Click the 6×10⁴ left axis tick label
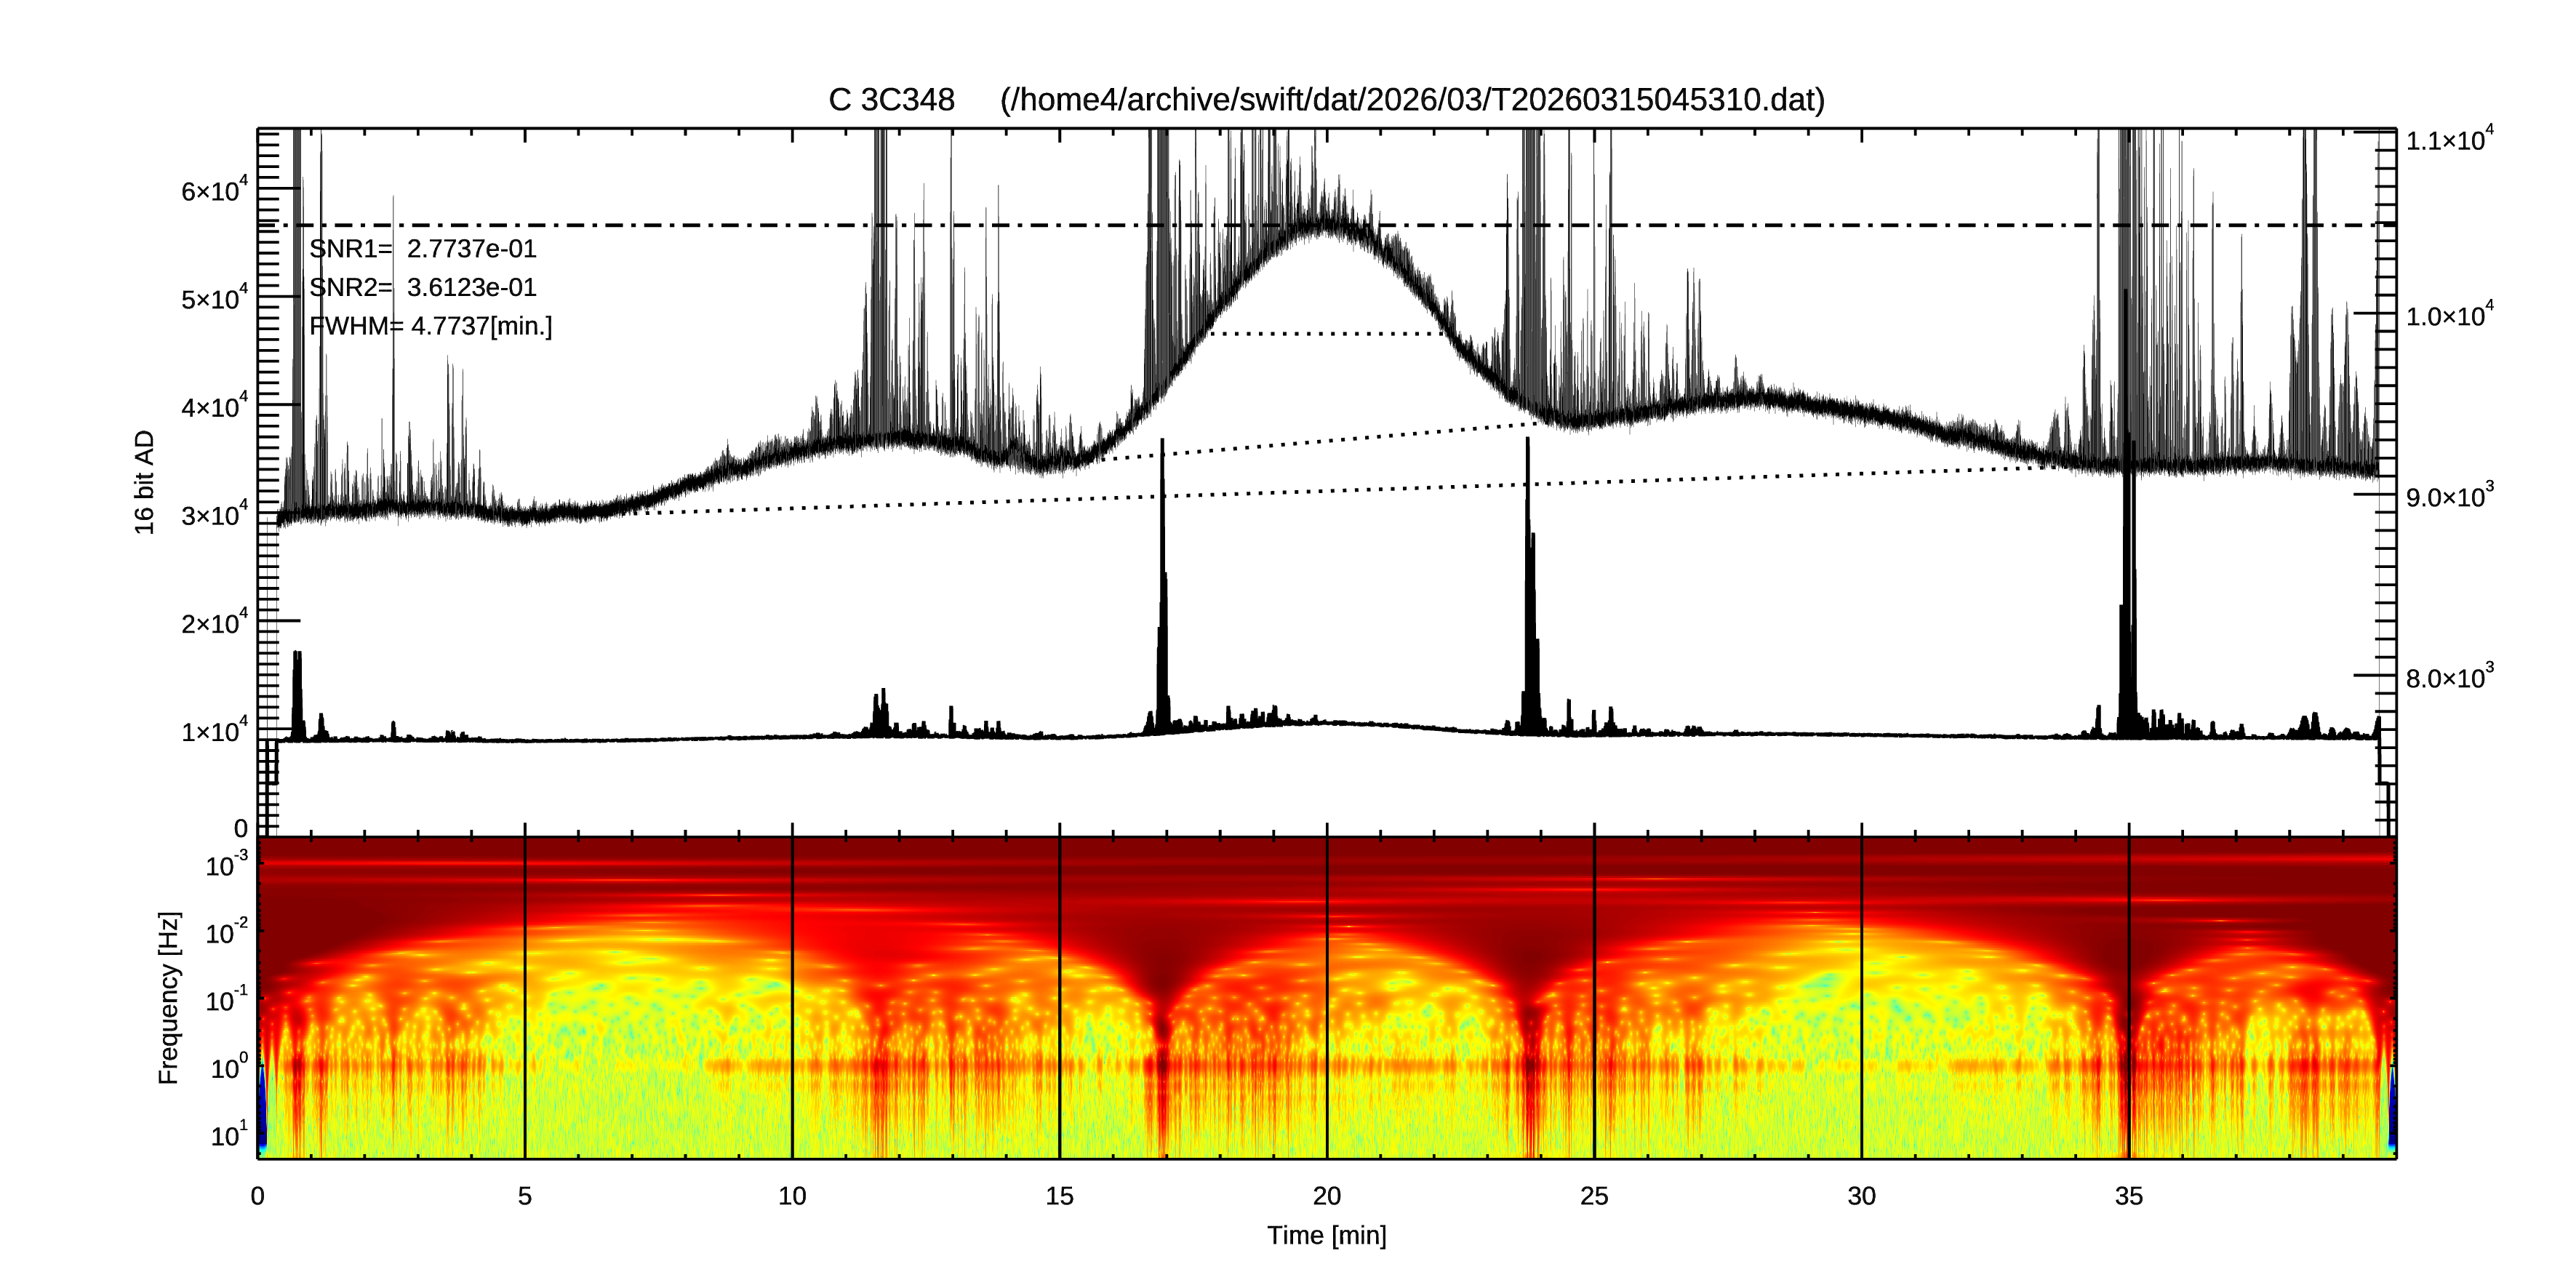 [213, 190]
